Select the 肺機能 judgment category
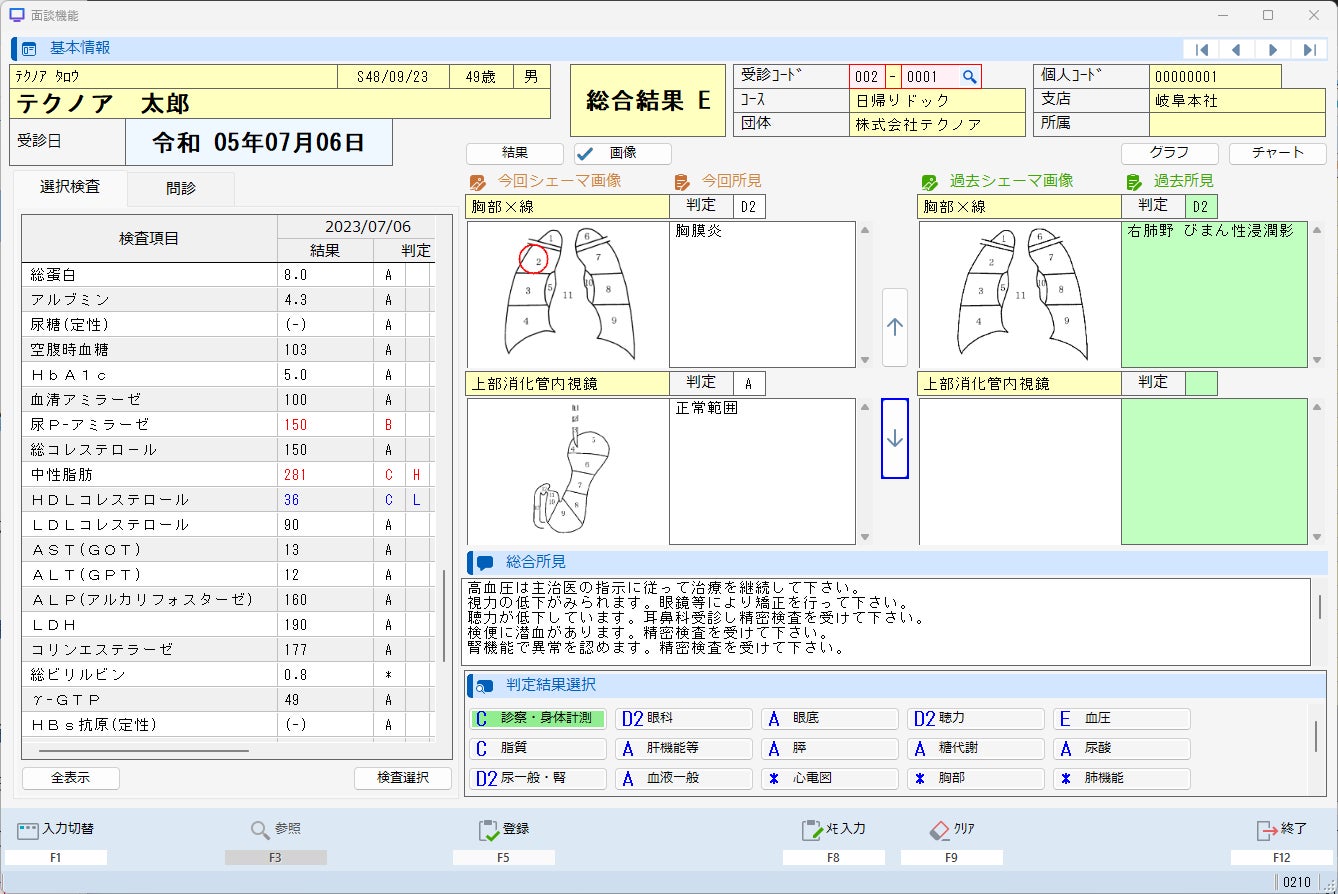This screenshot has height=894, width=1338. click(x=1122, y=778)
